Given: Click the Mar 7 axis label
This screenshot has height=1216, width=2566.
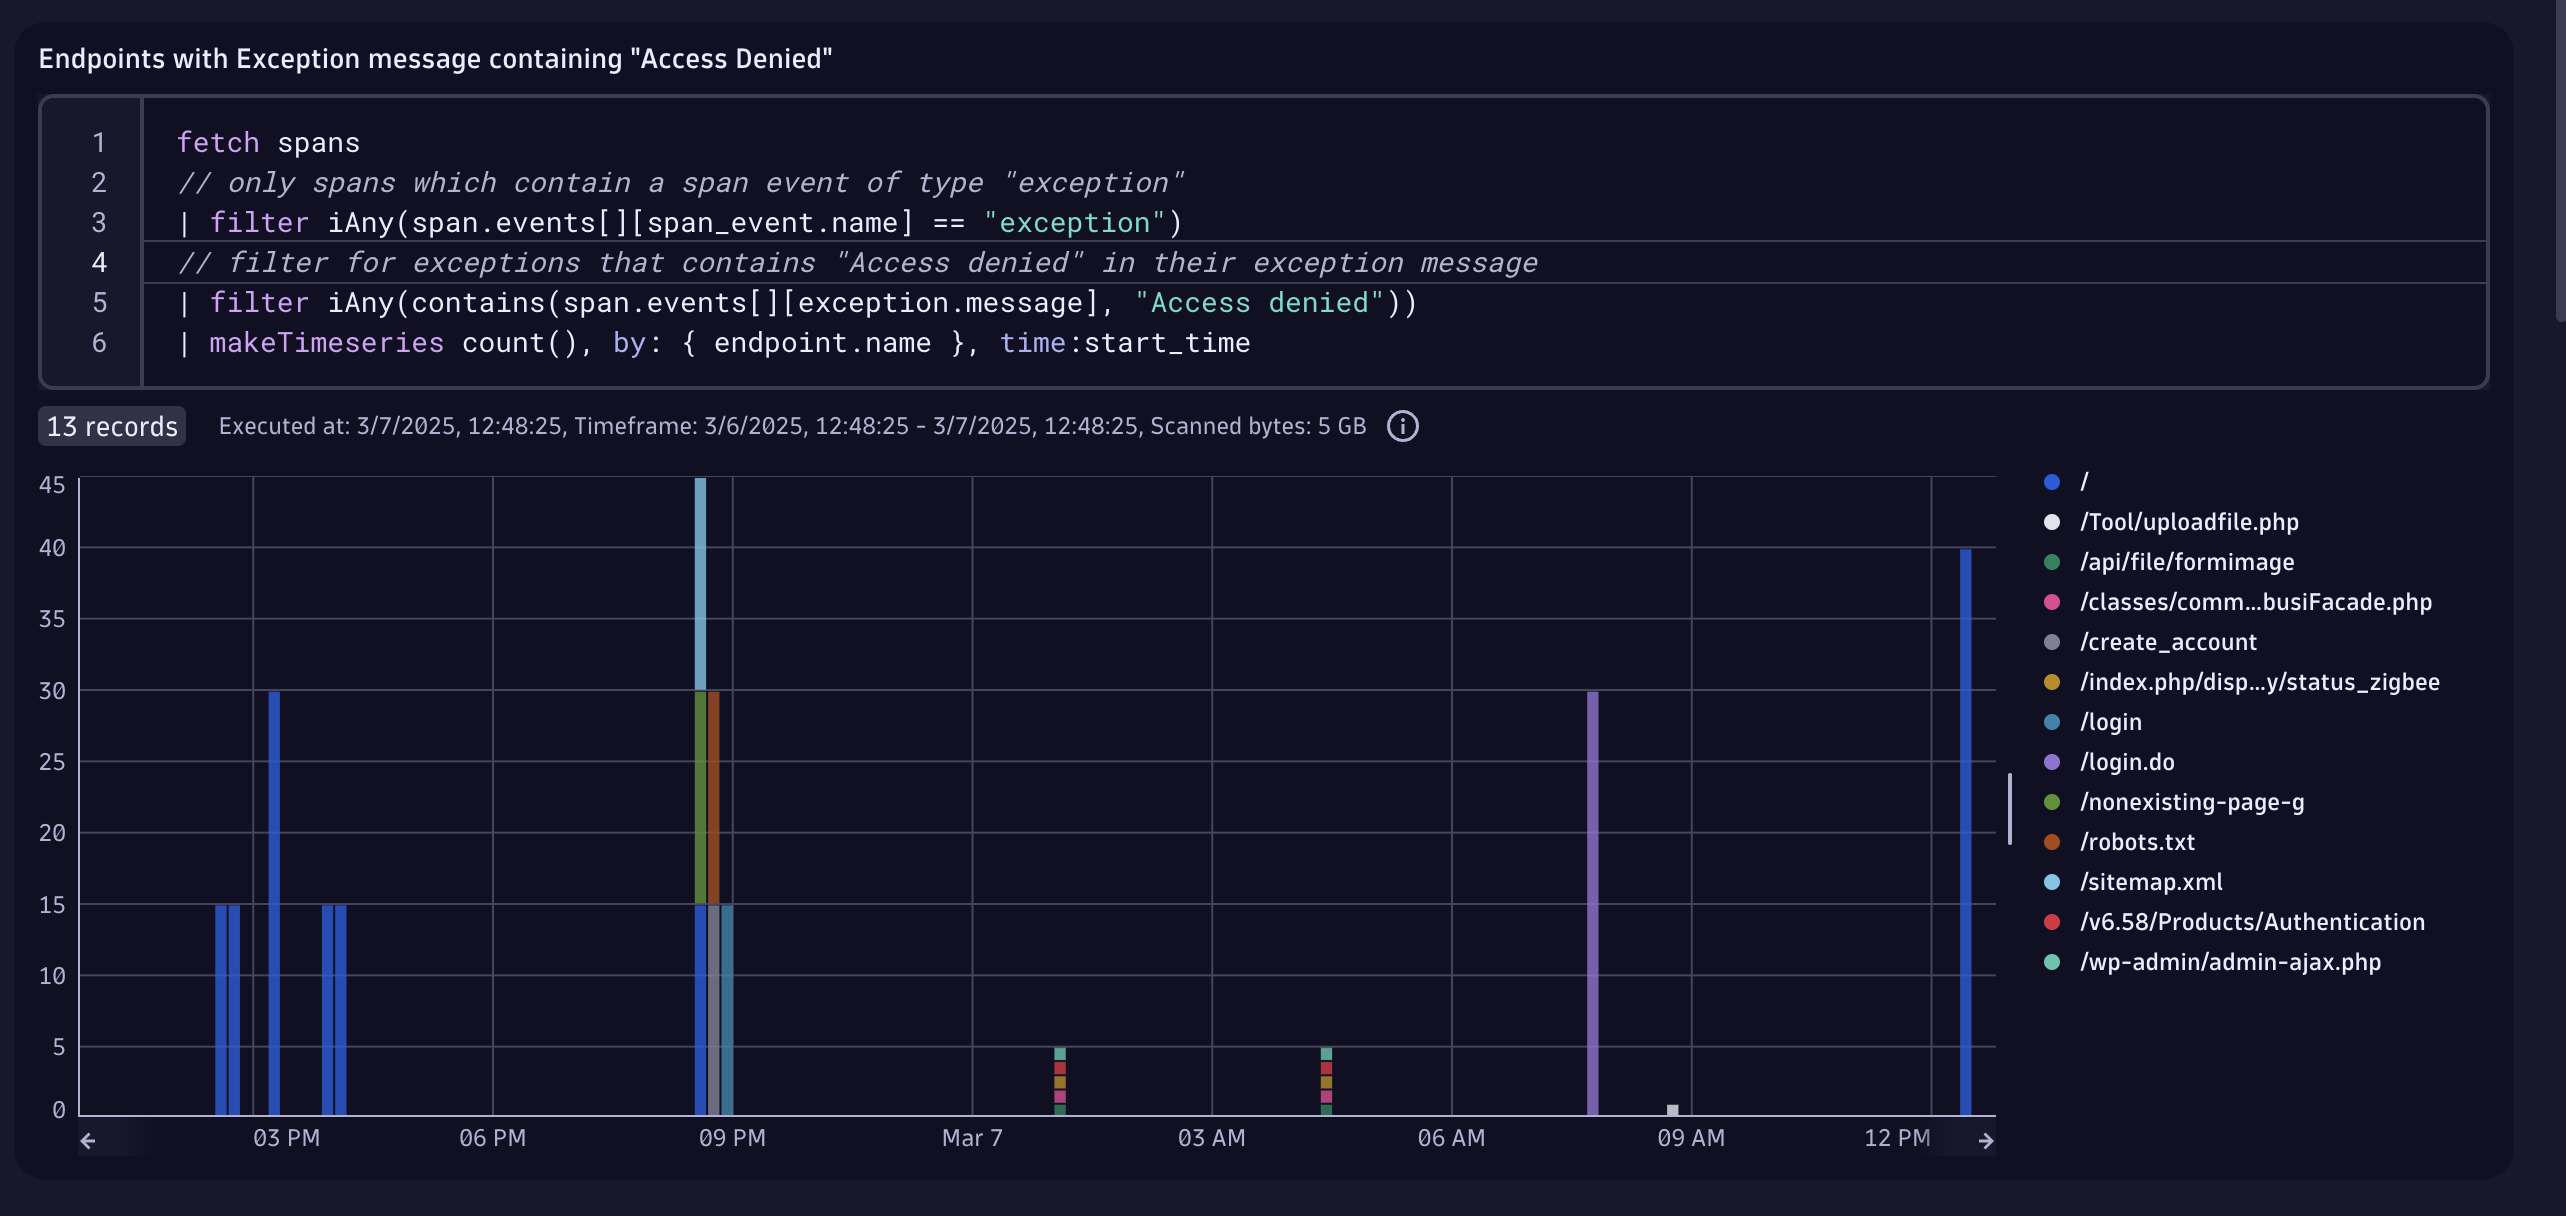Looking at the screenshot, I should [971, 1138].
